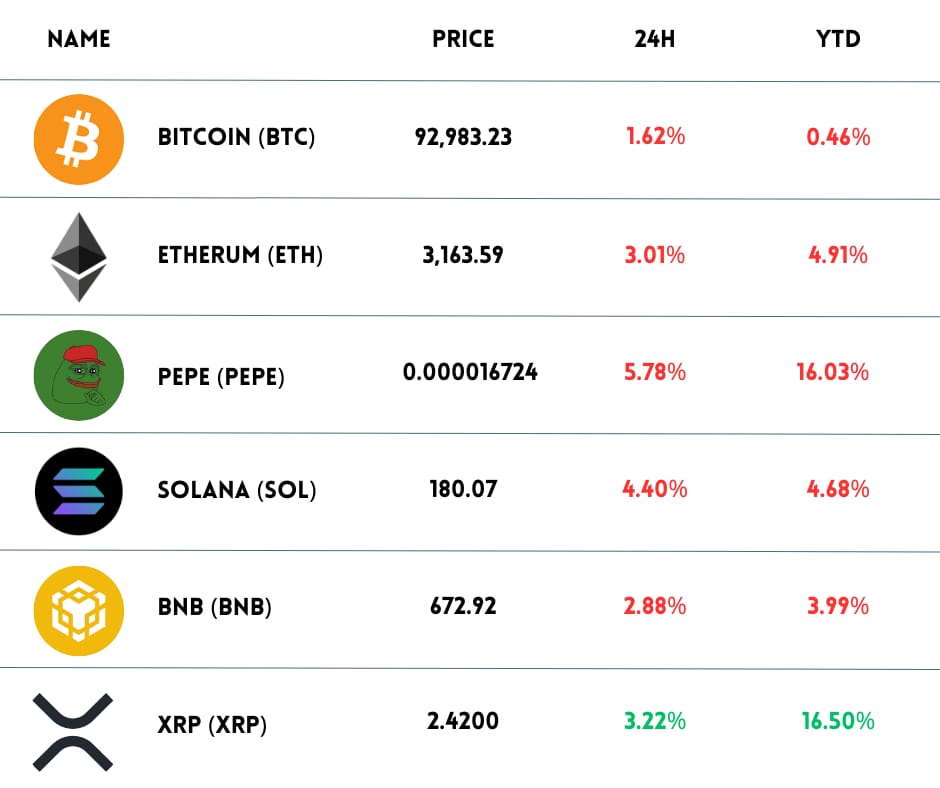
Task: Select the yellow BNB logo icon
Action: point(79,607)
